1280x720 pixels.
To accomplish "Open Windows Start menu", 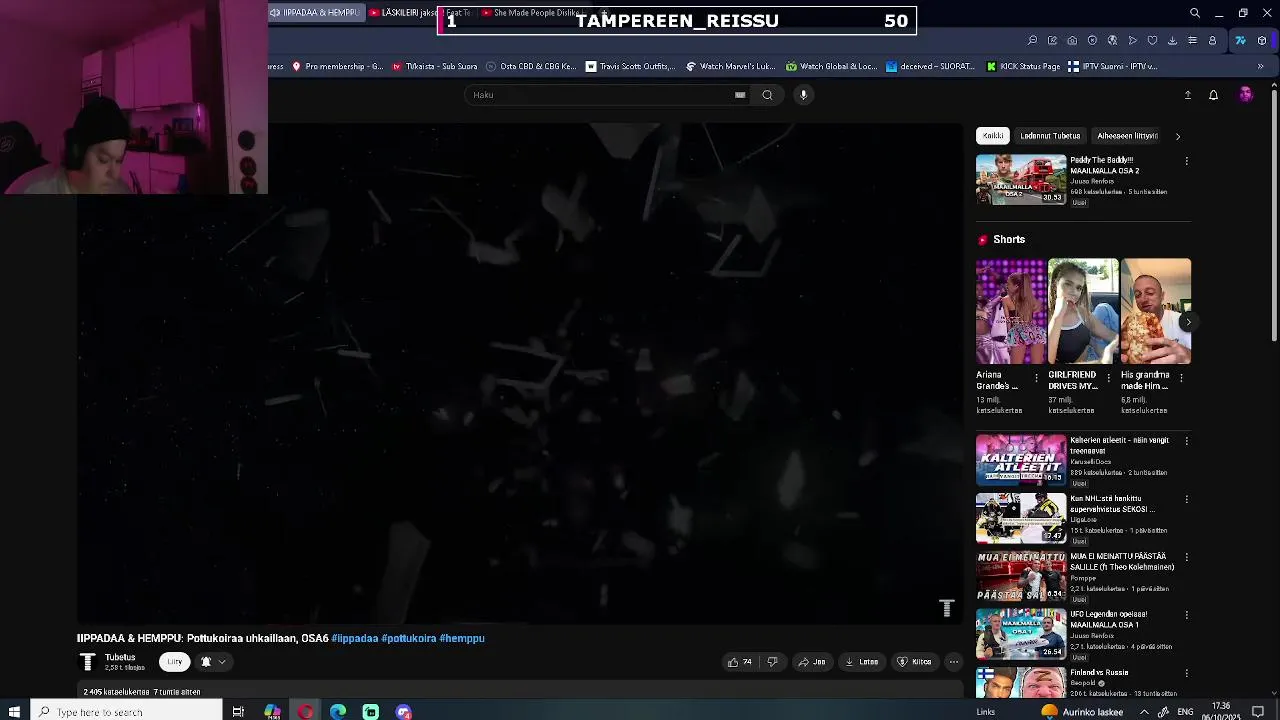I will coord(14,712).
